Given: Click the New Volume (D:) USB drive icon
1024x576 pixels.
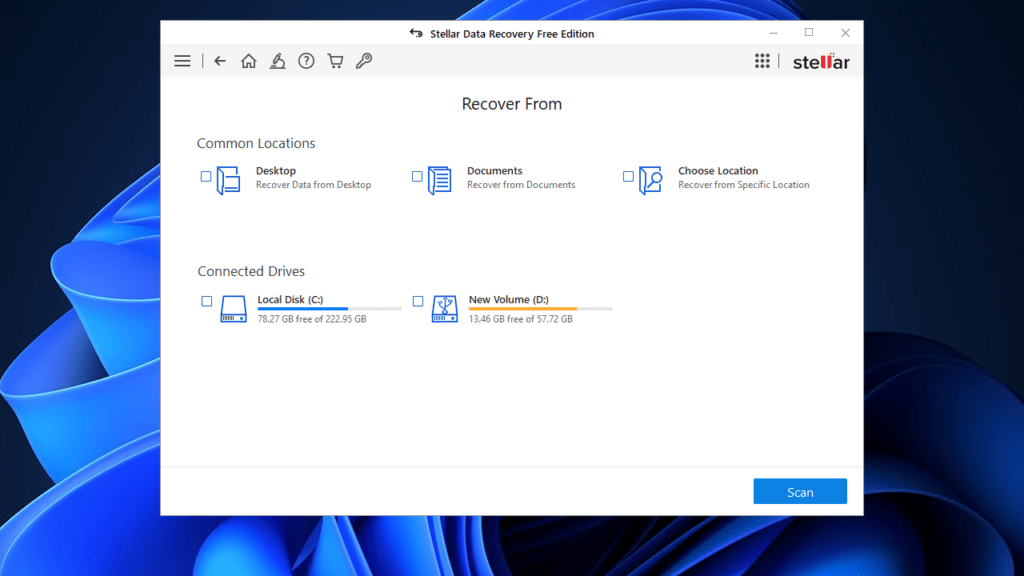Looking at the screenshot, I should [445, 309].
